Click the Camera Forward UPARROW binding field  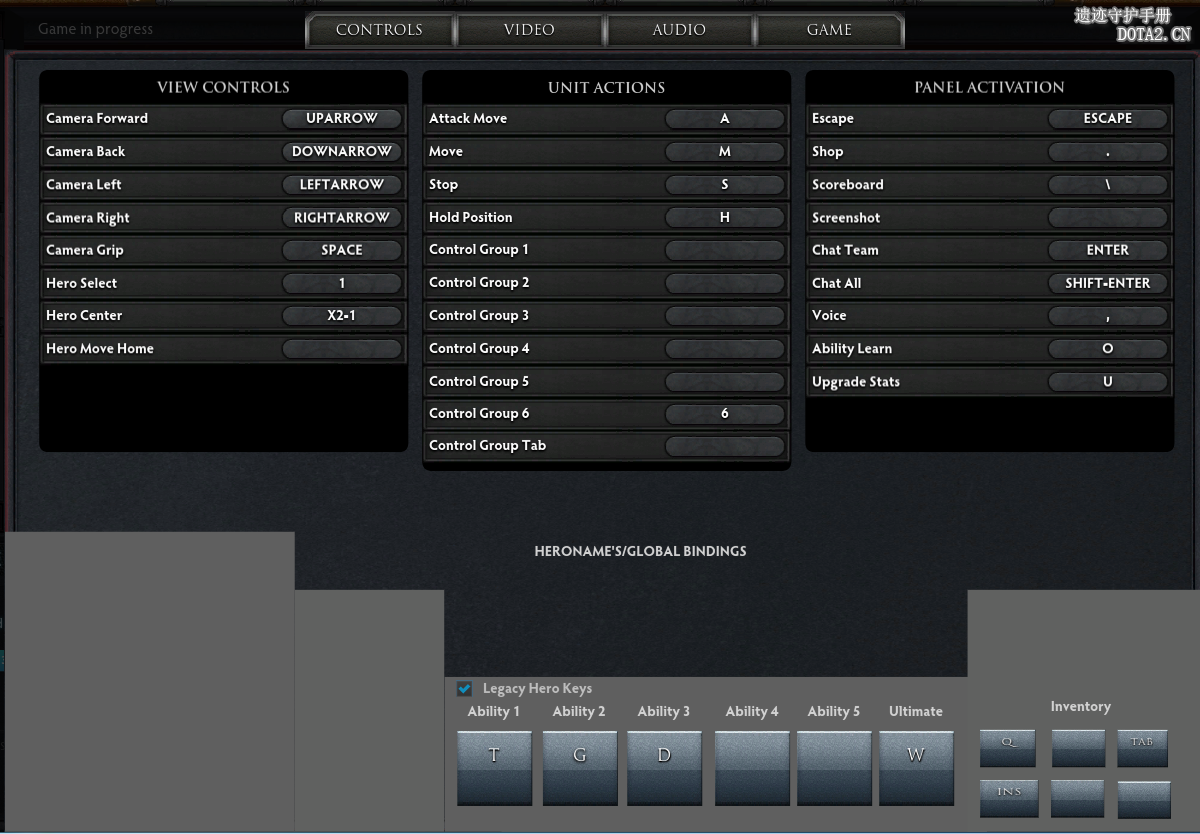coord(342,118)
